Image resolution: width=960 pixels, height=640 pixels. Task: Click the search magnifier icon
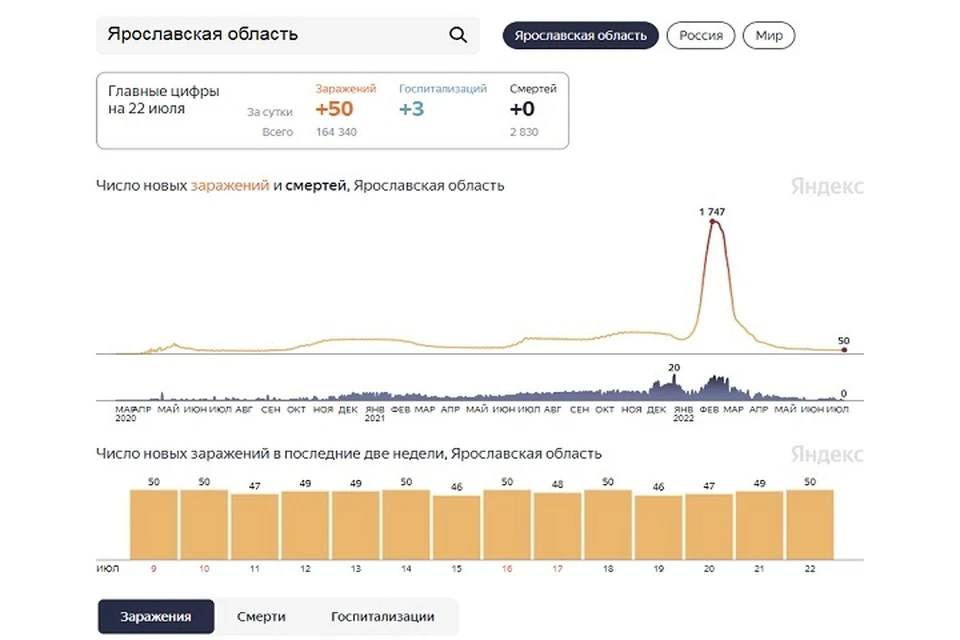pos(458,35)
